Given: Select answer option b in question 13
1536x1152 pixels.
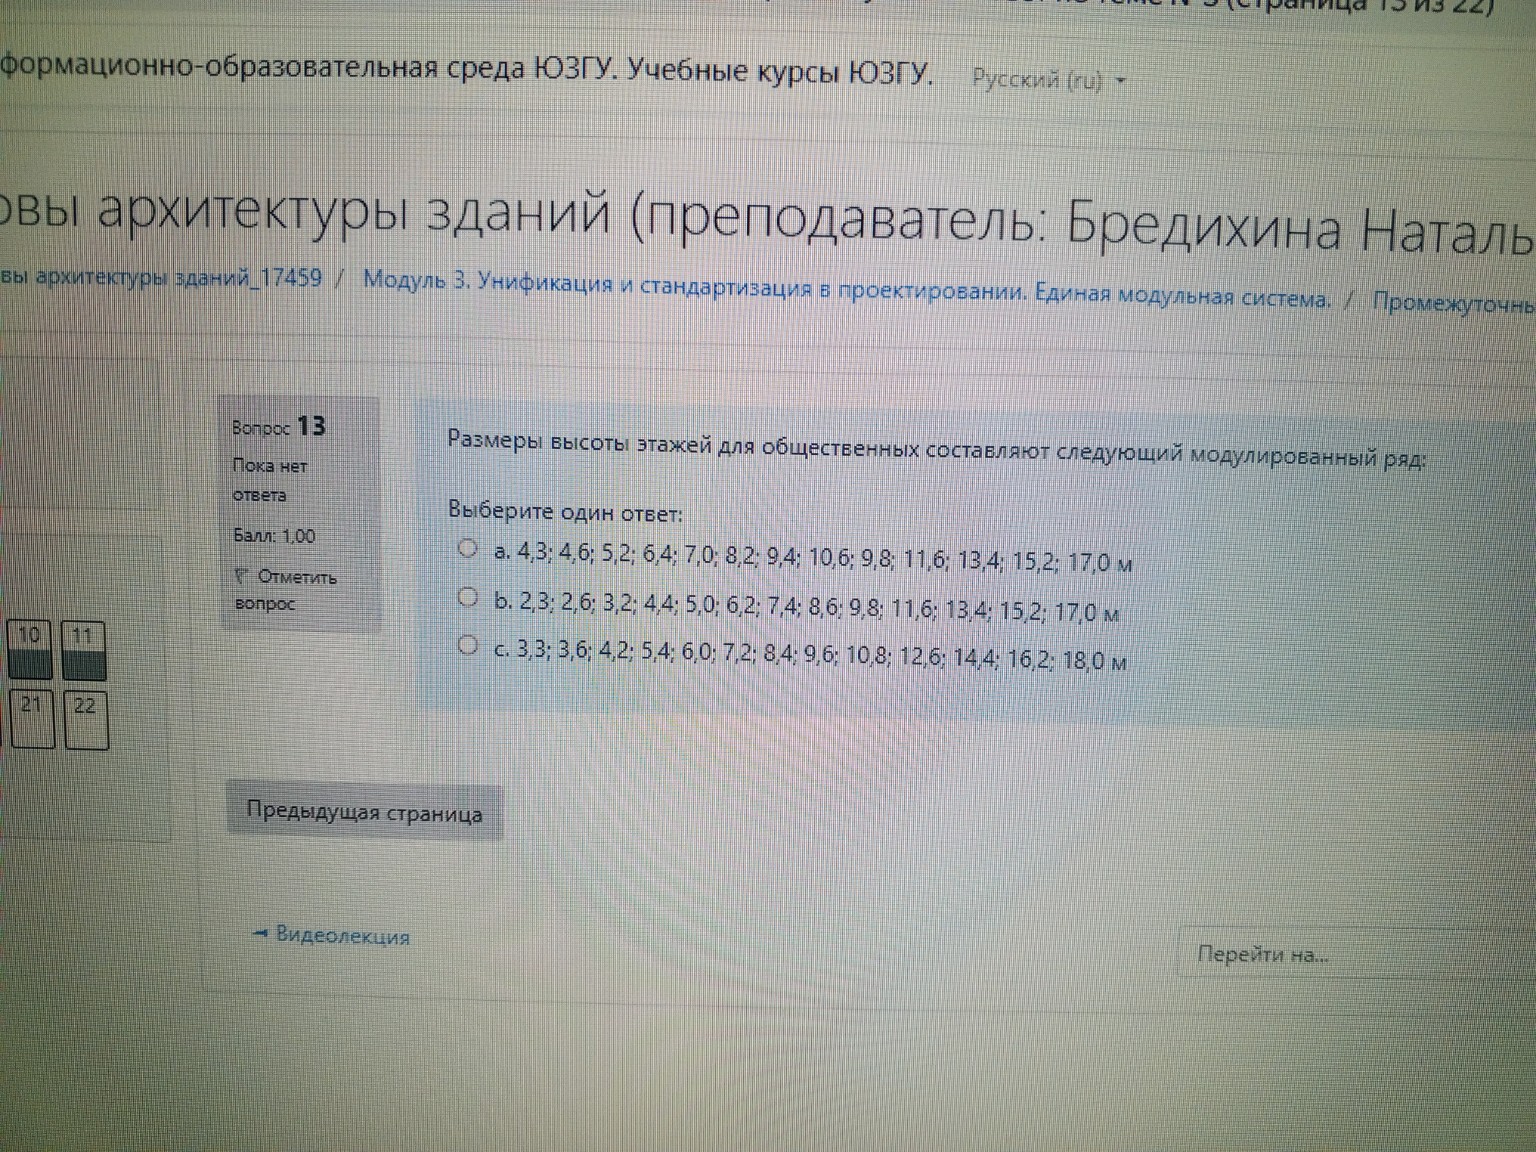Looking at the screenshot, I should point(466,598).
